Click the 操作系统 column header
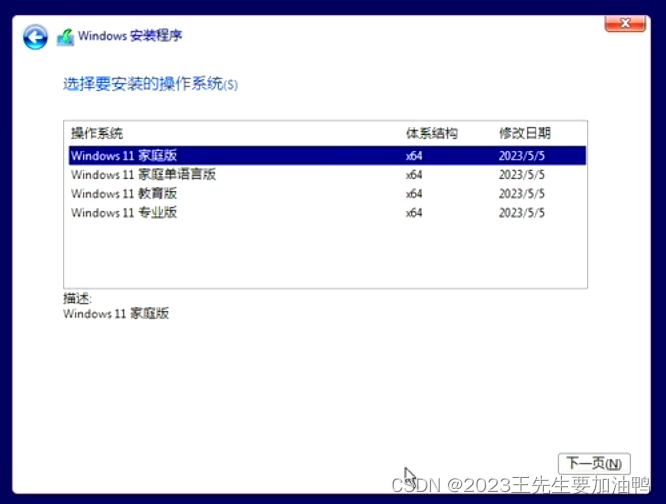The image size is (666, 504). tap(97, 133)
